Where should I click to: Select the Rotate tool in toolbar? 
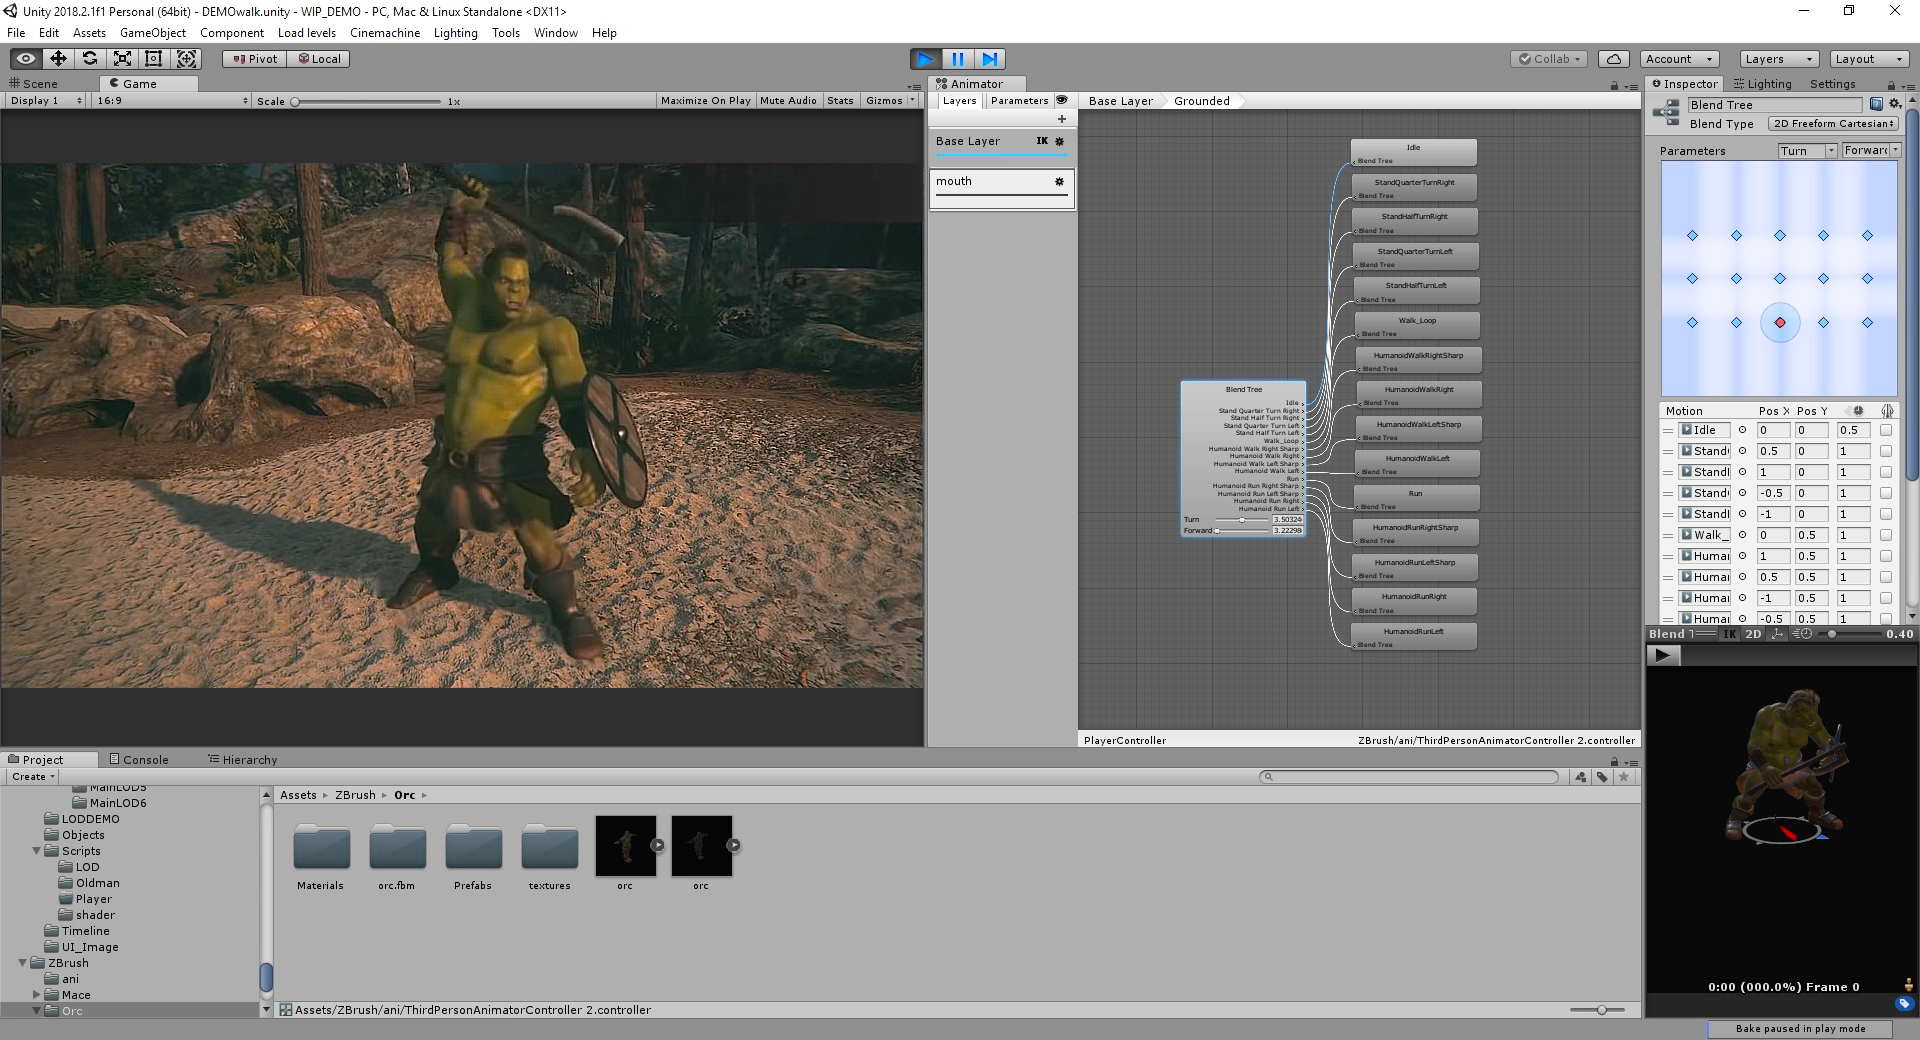(x=90, y=59)
